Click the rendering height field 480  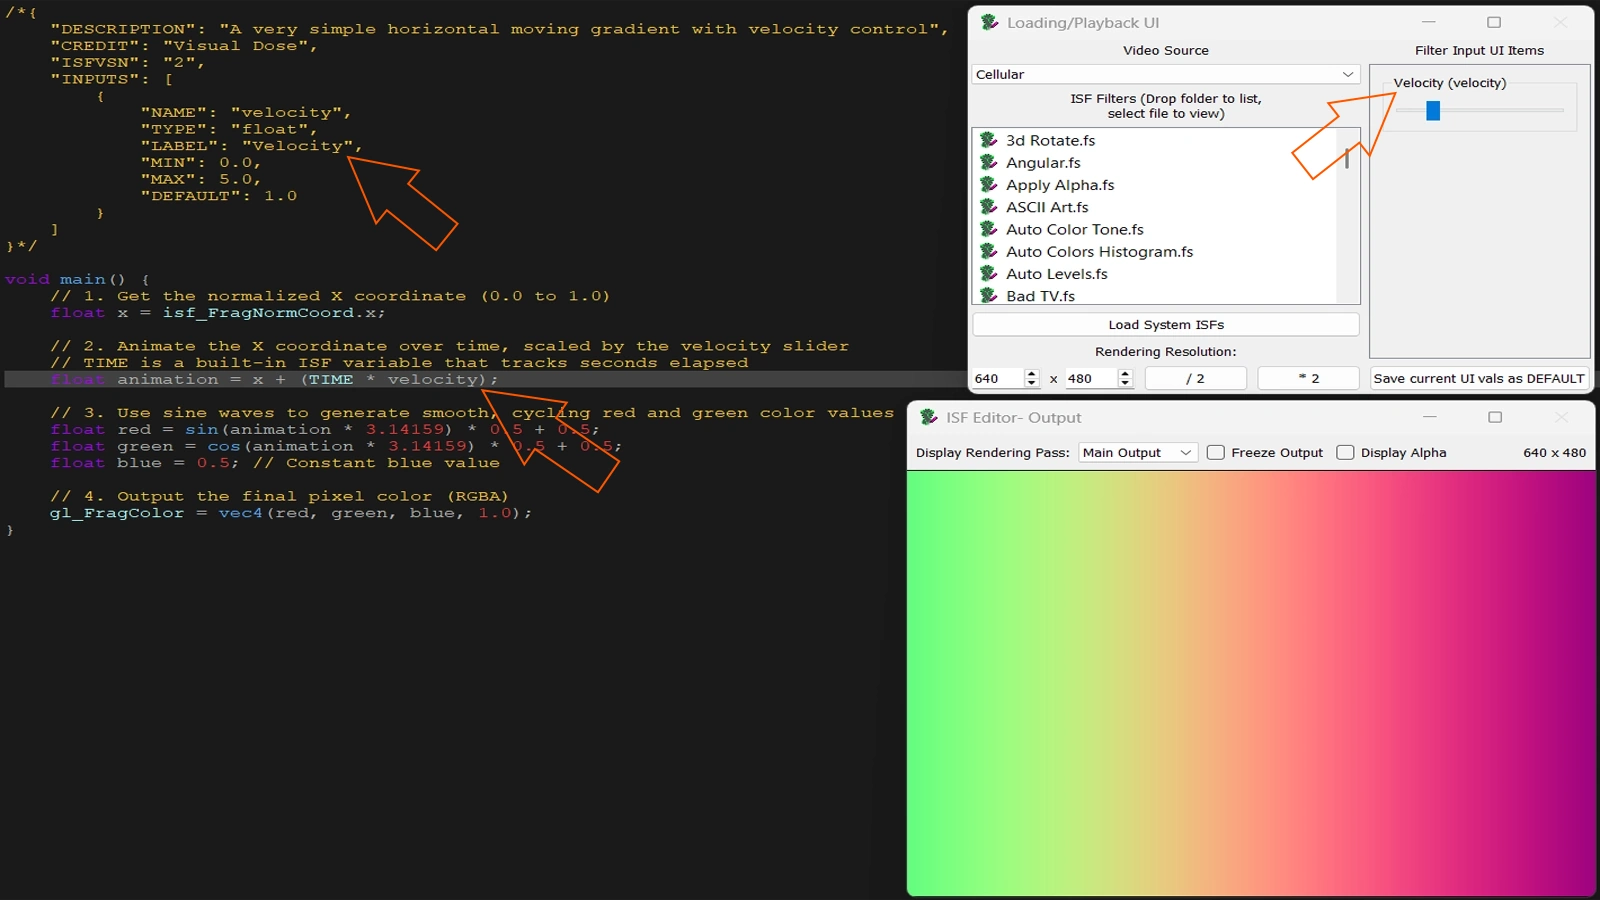point(1090,378)
